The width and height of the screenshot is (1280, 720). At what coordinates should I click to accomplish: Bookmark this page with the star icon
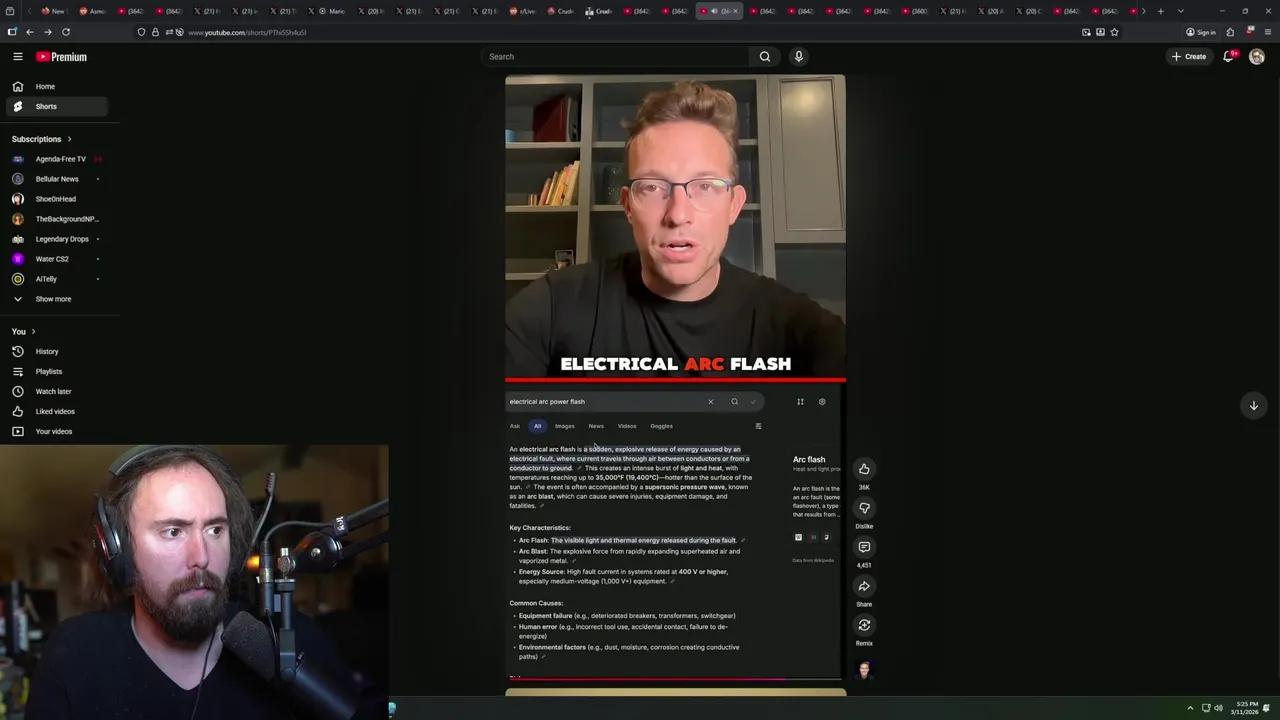tap(1114, 32)
